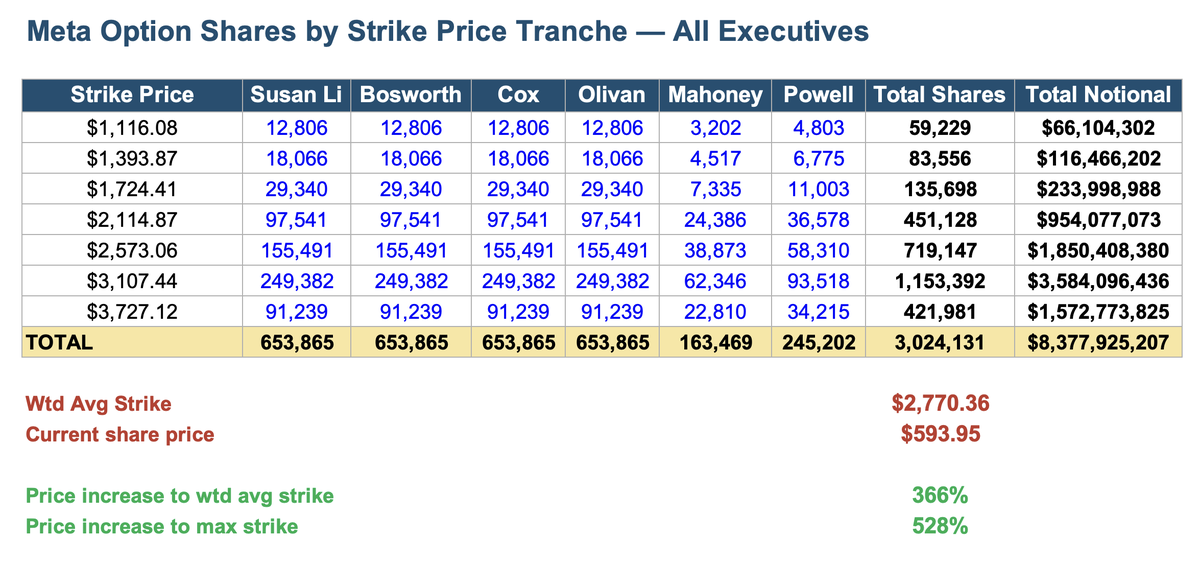Select Powell's 245,202 total cell
The image size is (1200, 561).
[x=818, y=342]
